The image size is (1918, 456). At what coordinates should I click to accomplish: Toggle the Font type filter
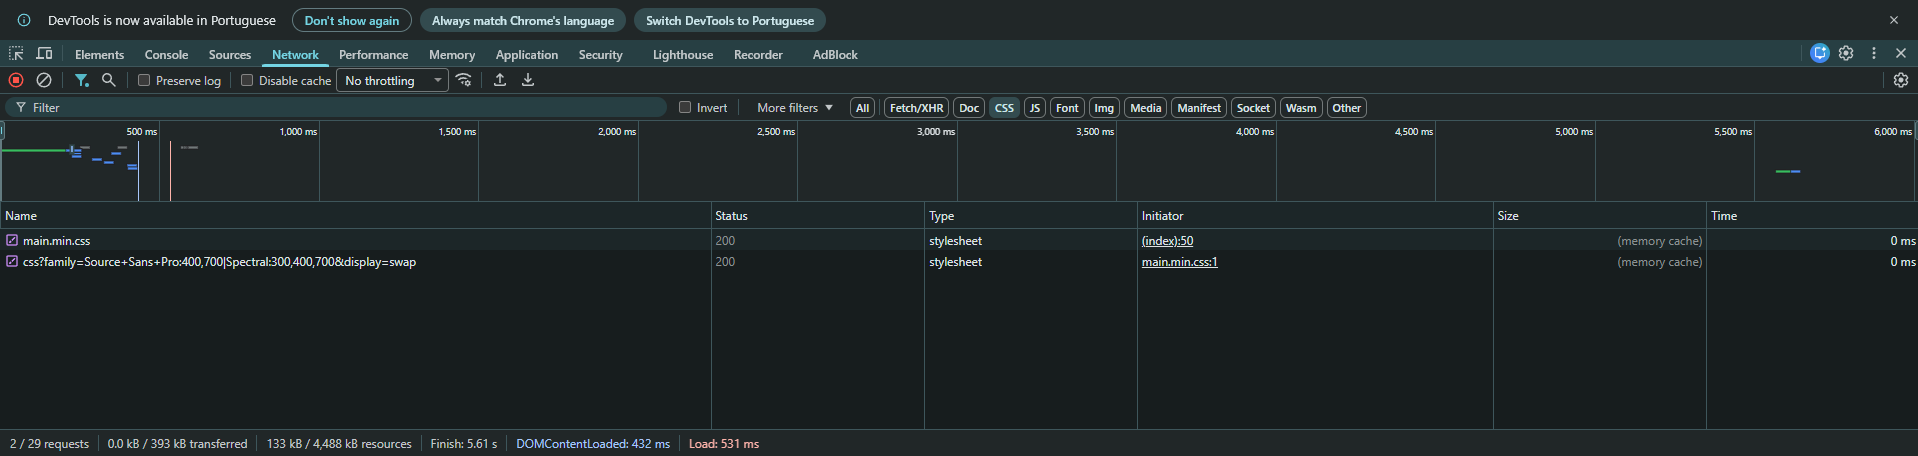coord(1067,108)
